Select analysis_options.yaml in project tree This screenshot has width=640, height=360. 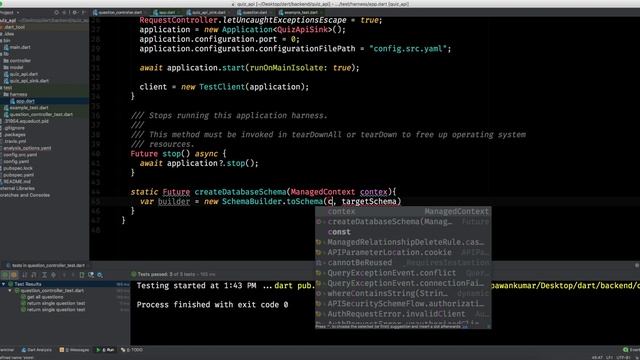click(27, 148)
